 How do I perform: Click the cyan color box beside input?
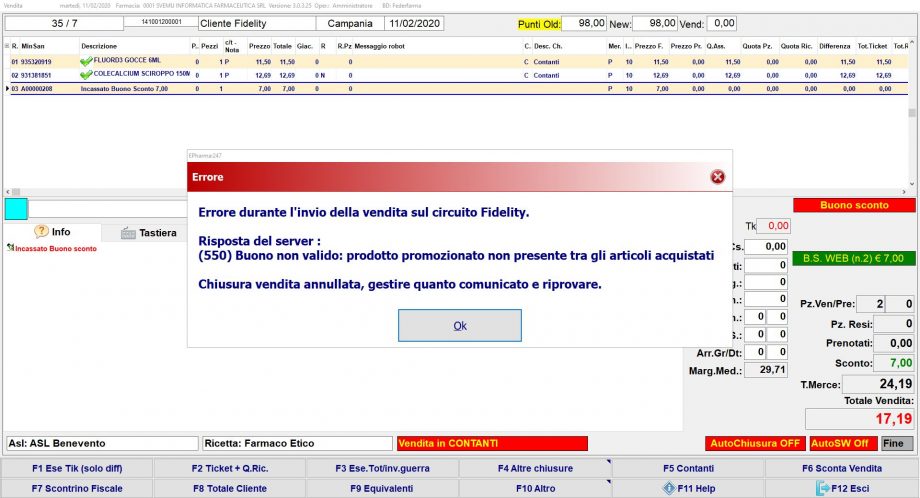pyautogui.click(x=16, y=208)
